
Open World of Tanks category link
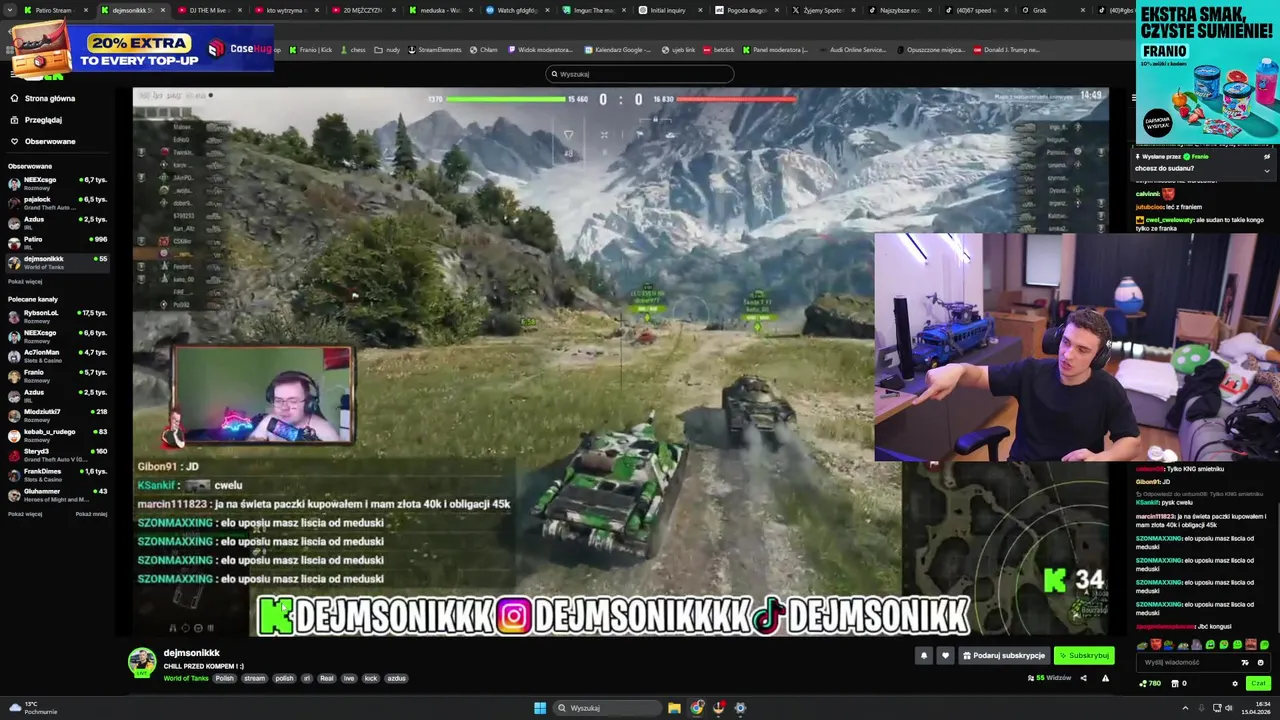pos(186,678)
